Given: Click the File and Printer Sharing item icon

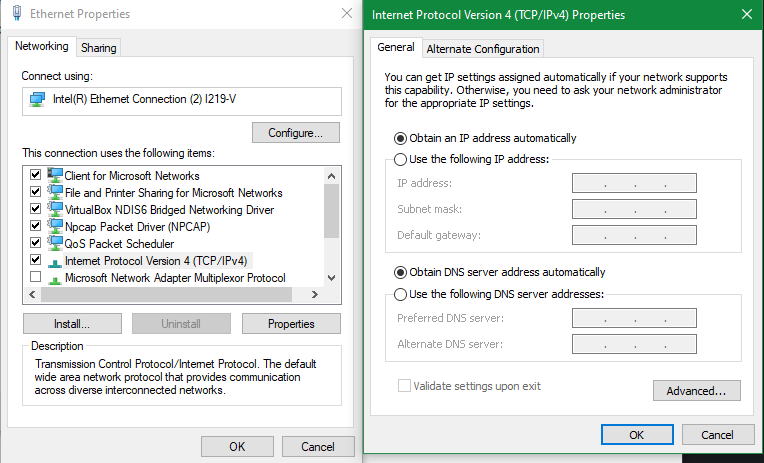Looking at the screenshot, I should click(x=55, y=192).
